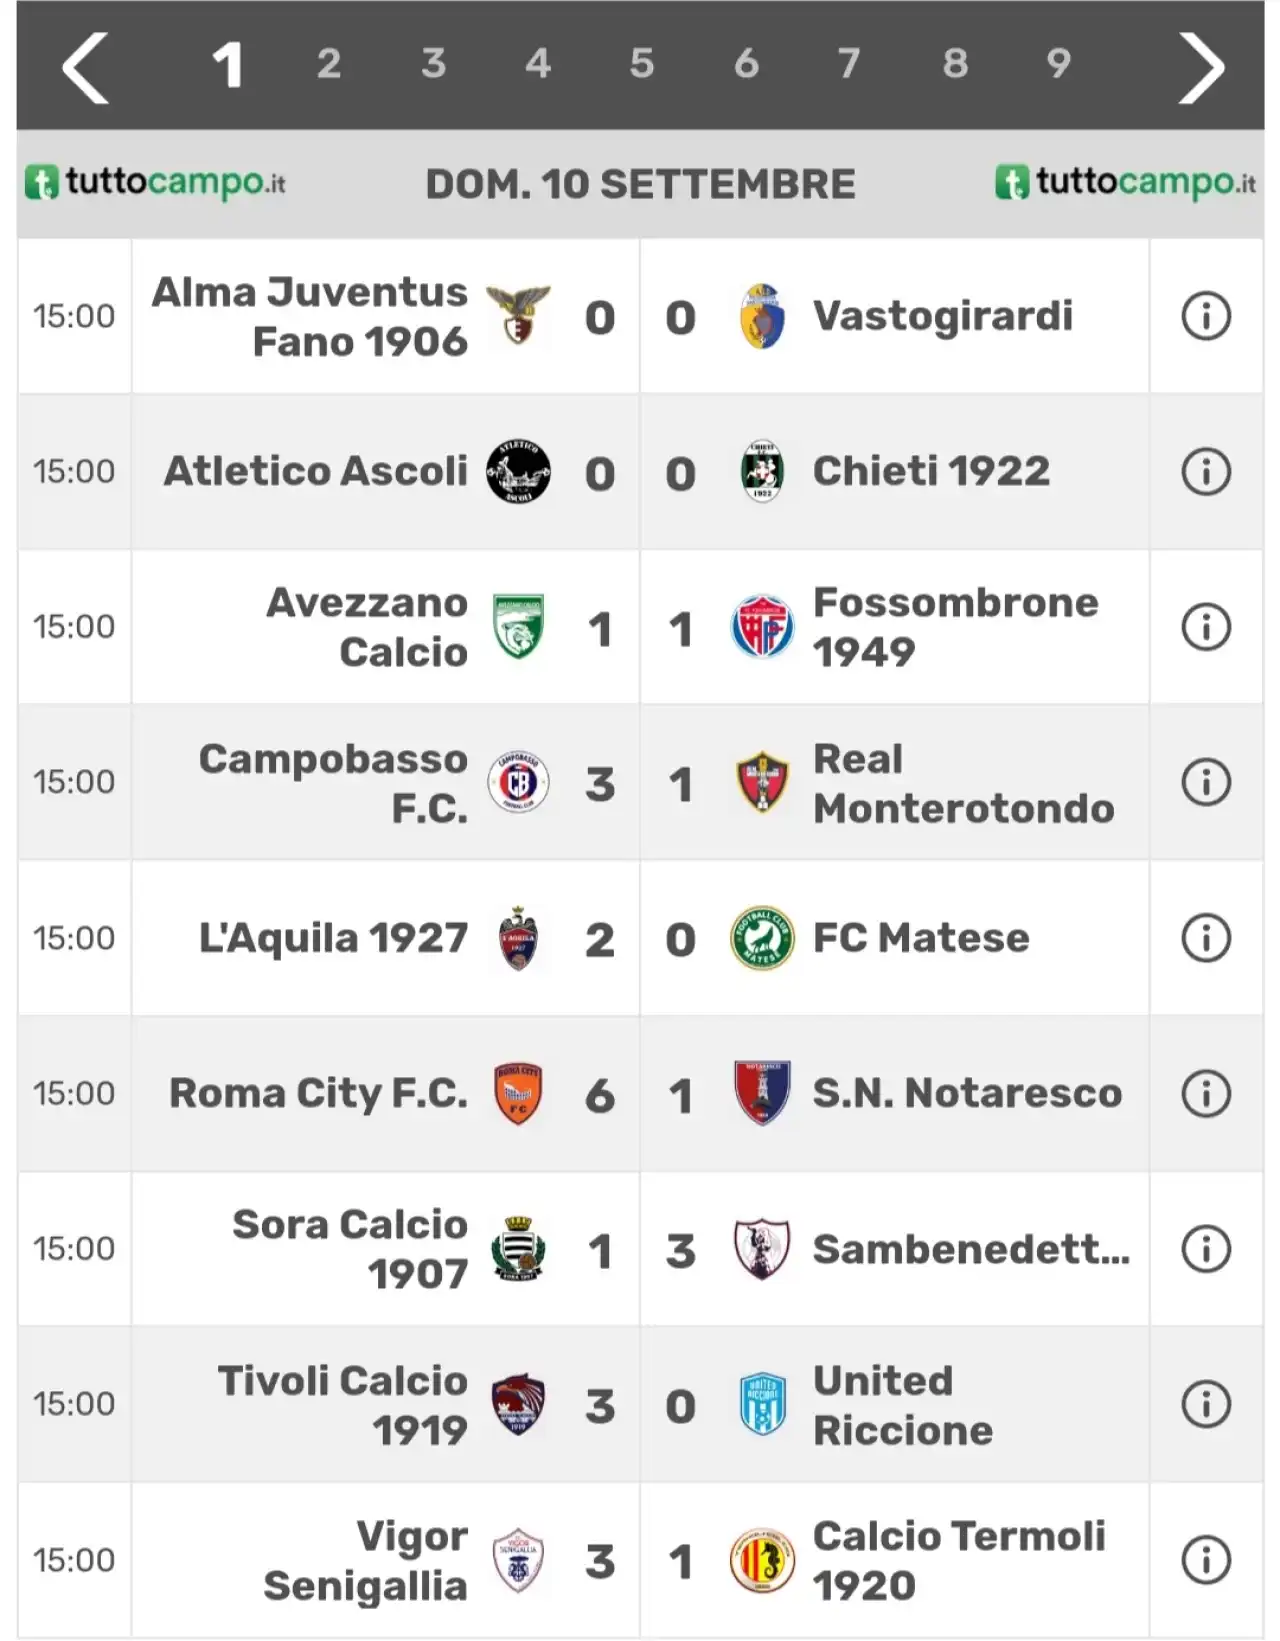Switch to matchday 5 tab
The height and width of the screenshot is (1641, 1280).
tap(641, 64)
